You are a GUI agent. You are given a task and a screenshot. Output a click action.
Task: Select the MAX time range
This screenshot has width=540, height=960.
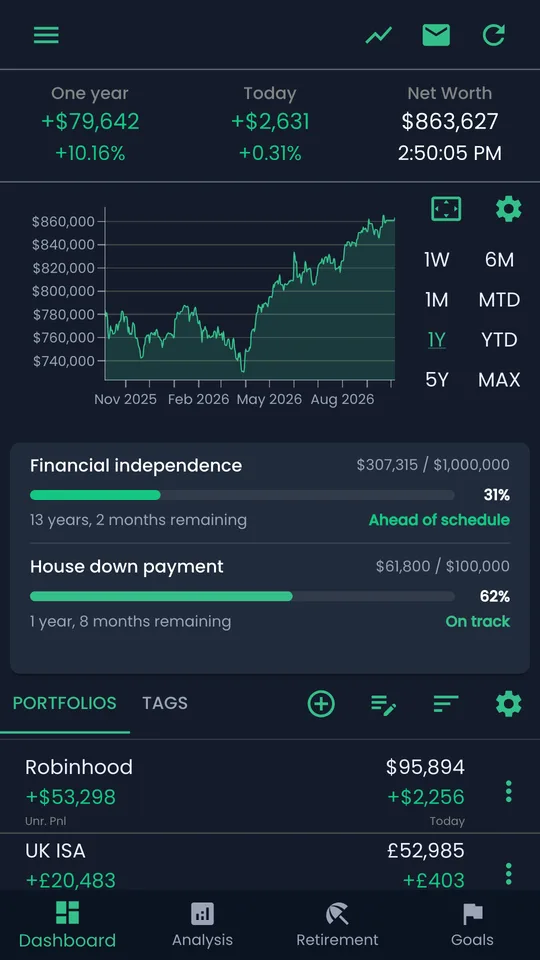499,380
